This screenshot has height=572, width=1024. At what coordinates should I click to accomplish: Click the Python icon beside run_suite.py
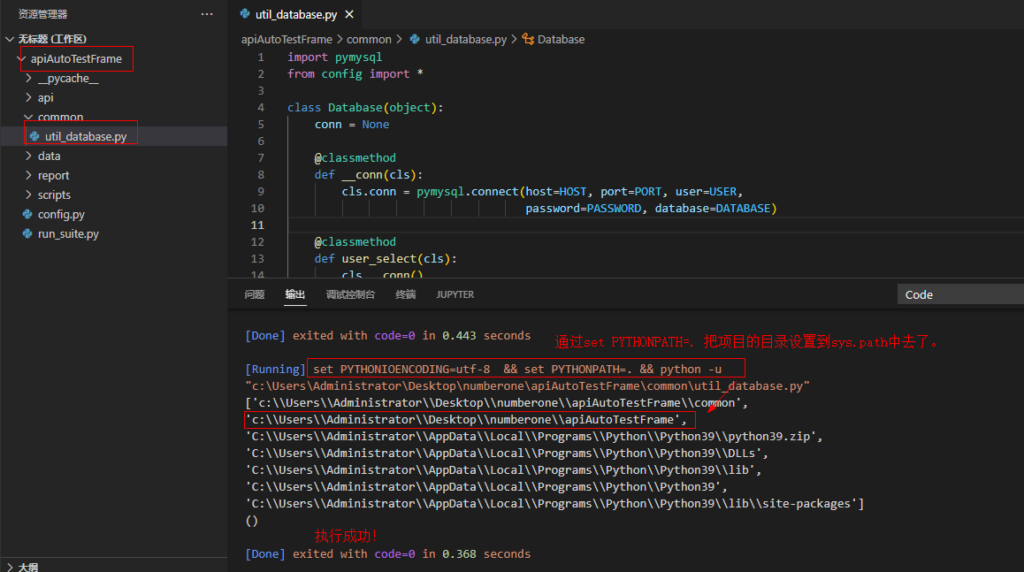[28, 234]
